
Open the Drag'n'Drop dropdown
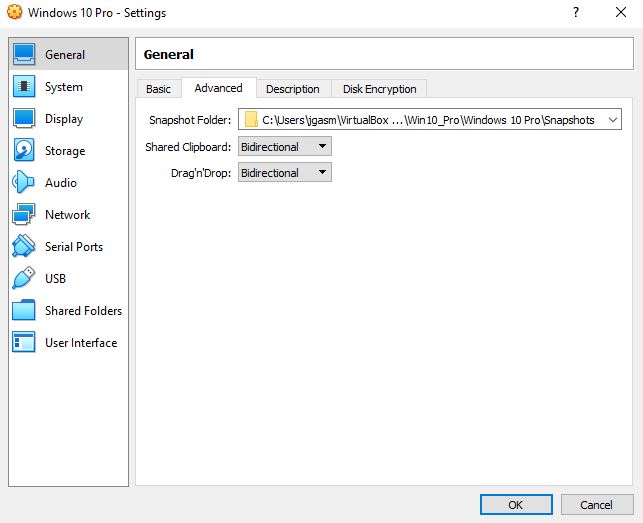click(285, 173)
